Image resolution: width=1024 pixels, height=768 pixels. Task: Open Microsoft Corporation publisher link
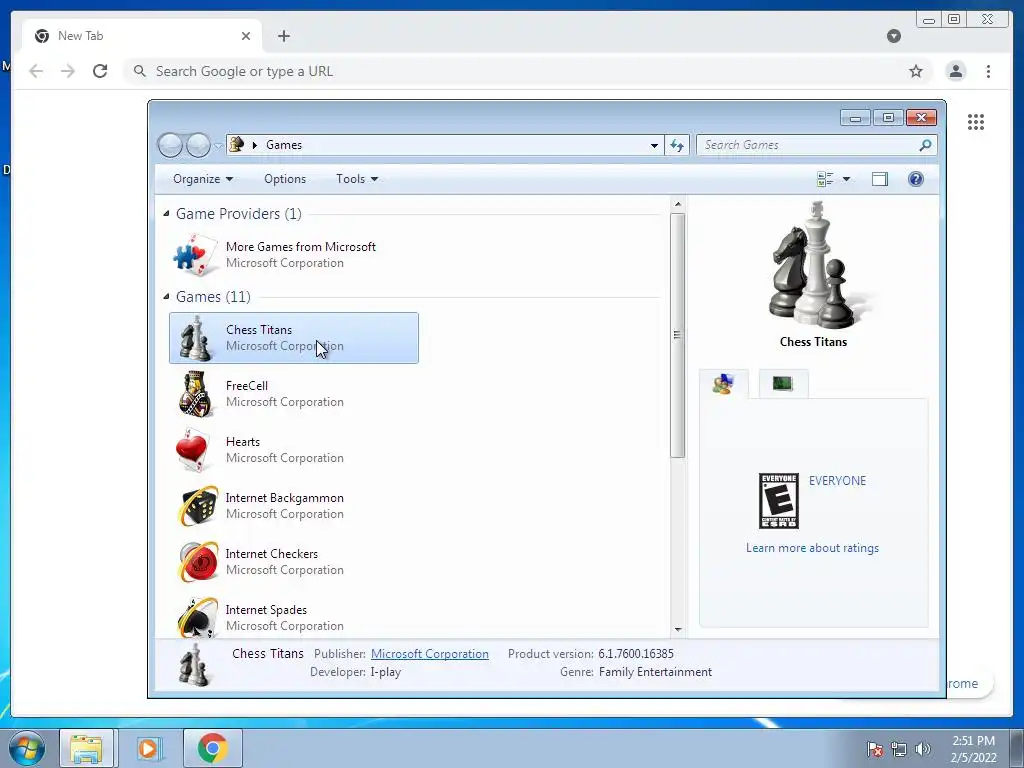(429, 654)
